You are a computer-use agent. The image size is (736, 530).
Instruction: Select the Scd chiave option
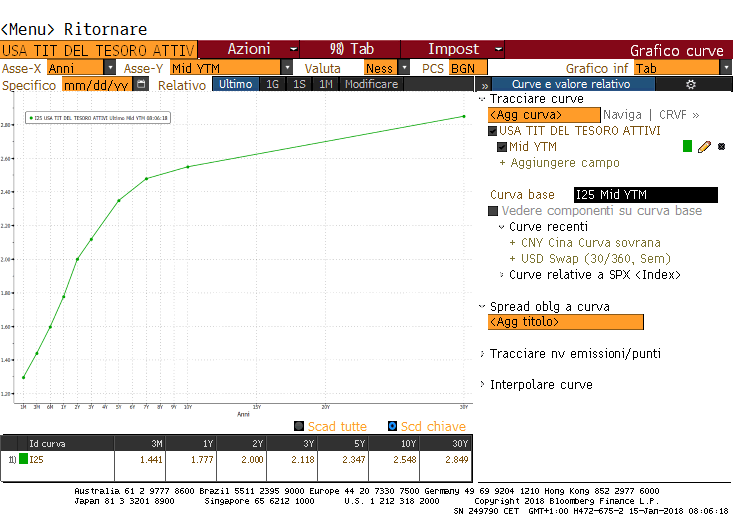pyautogui.click(x=392, y=426)
